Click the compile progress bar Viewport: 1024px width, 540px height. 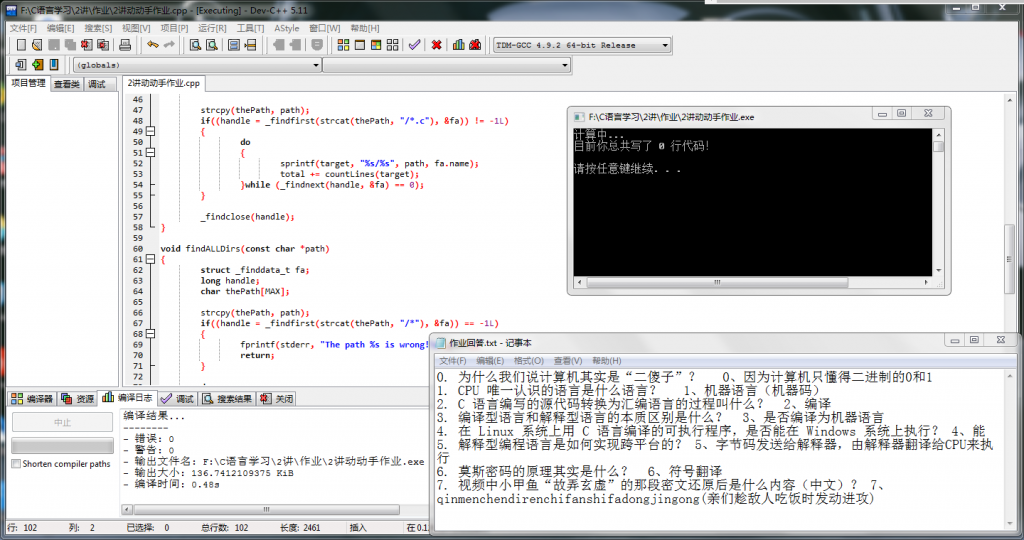pyautogui.click(x=63, y=446)
